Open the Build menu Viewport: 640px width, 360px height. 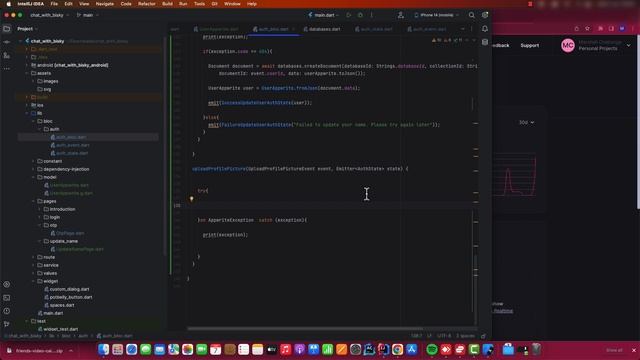click(167, 4)
